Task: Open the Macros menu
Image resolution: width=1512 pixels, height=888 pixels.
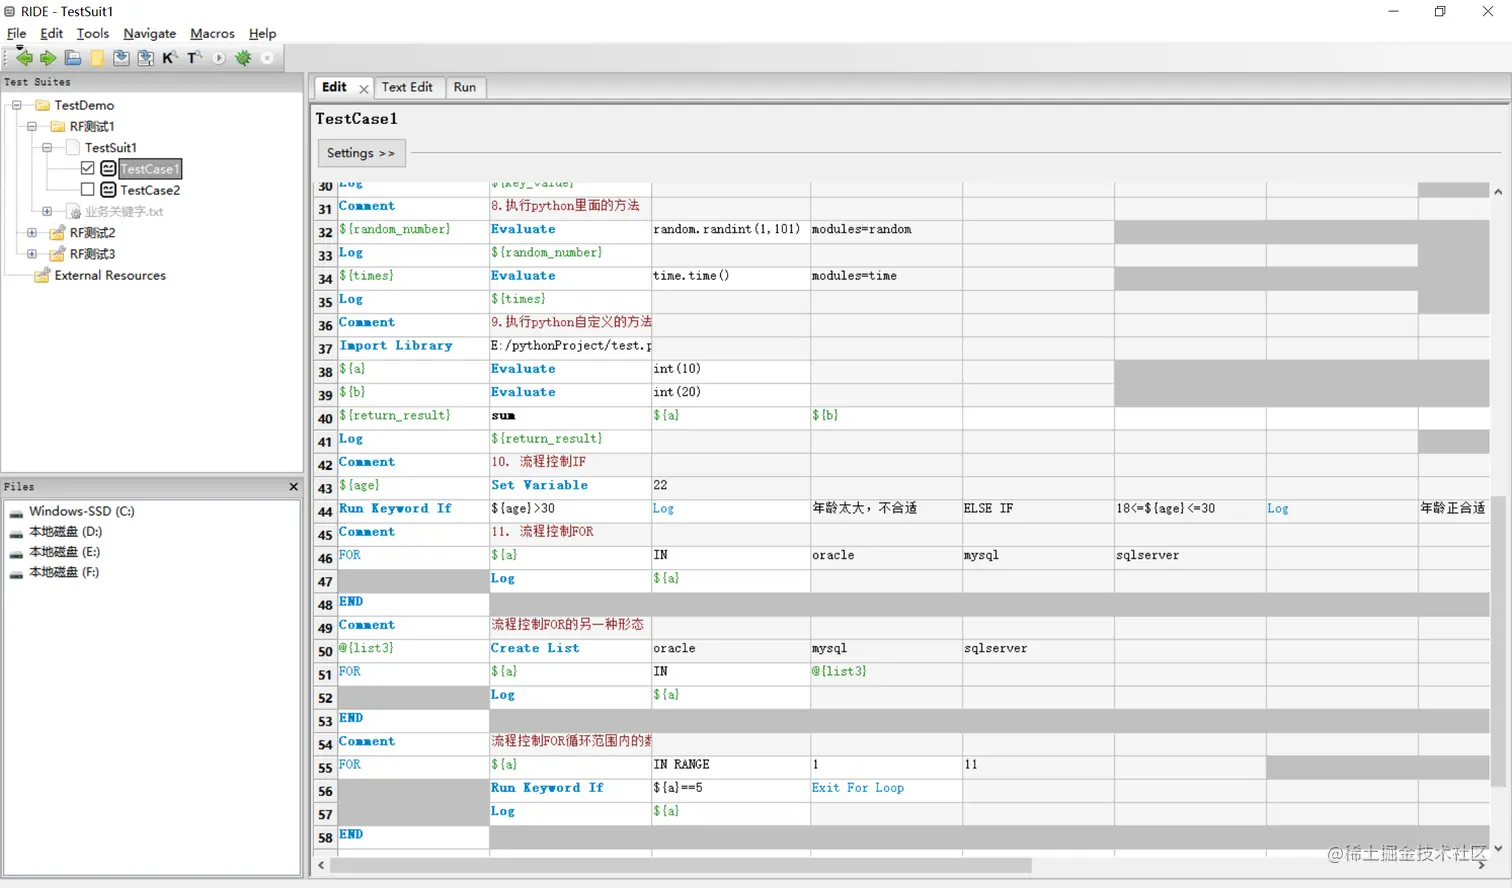Action: point(212,33)
